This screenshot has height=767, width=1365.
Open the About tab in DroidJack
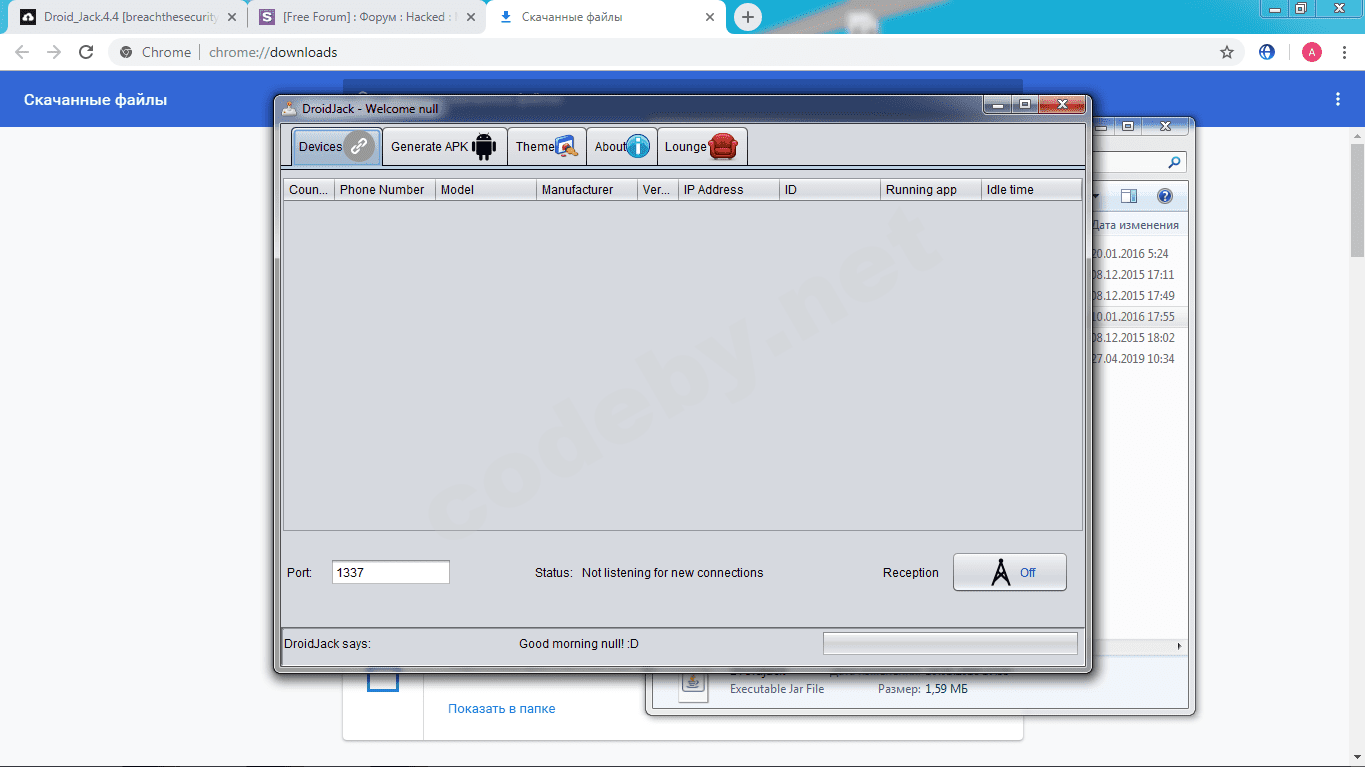tap(621, 146)
